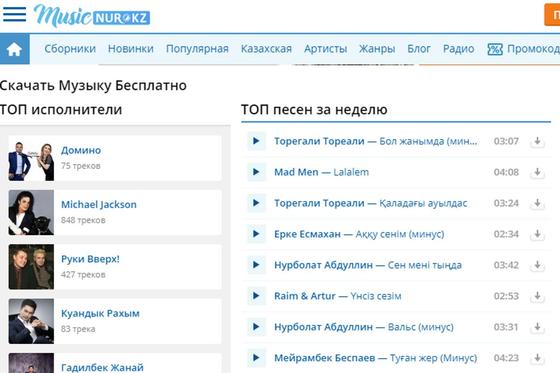Open the Артисты menu item
Screen dimensions: 560x373
click(x=325, y=49)
